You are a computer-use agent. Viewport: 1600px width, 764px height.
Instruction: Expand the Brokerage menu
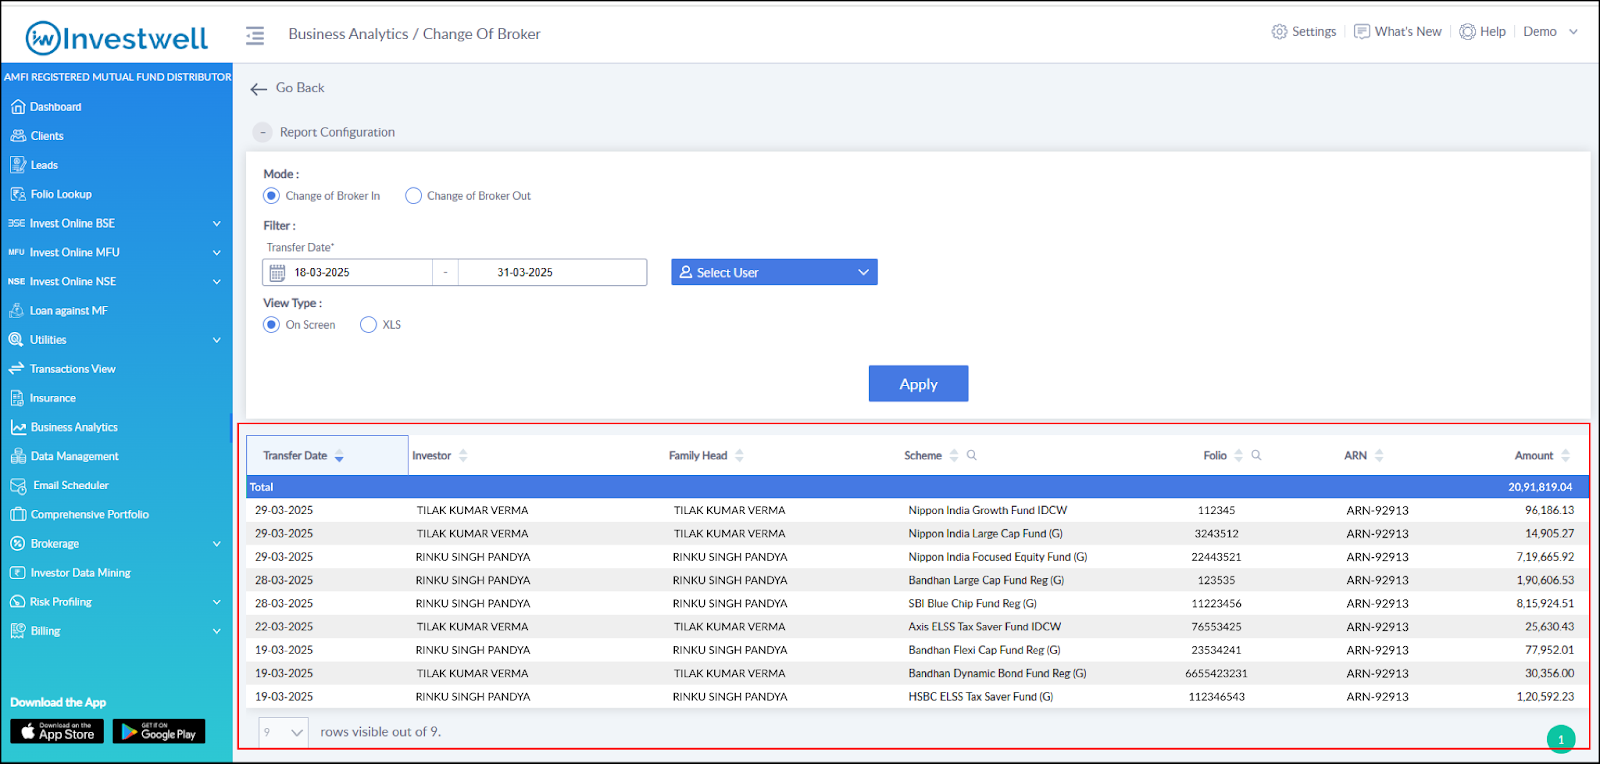pyautogui.click(x=217, y=544)
